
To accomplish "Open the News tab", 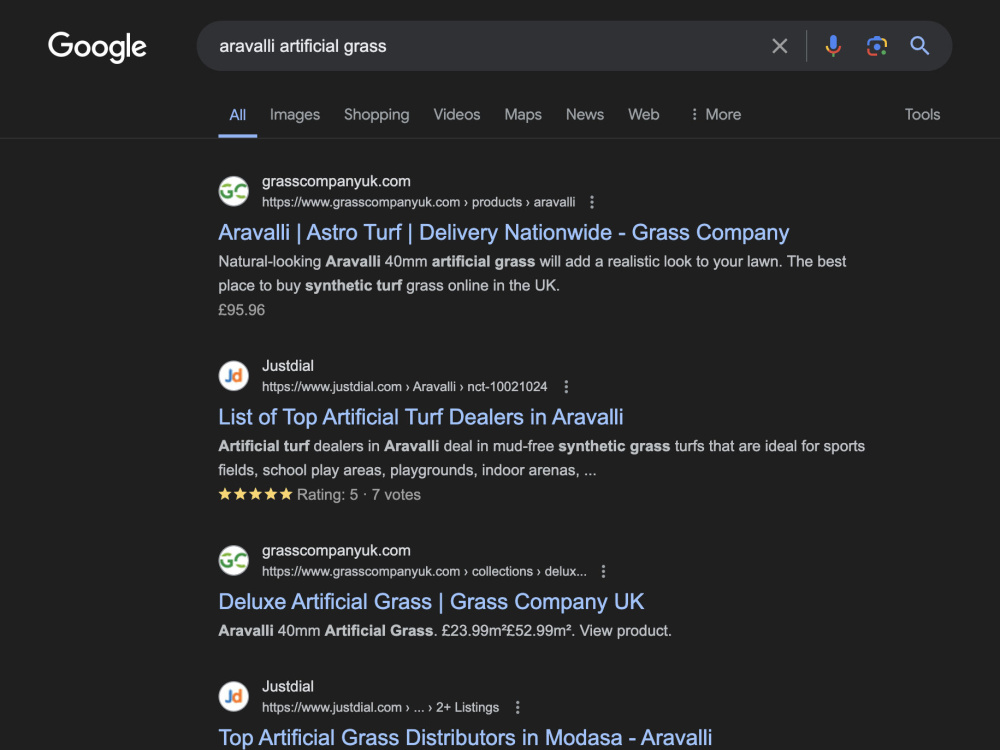I will coord(585,115).
